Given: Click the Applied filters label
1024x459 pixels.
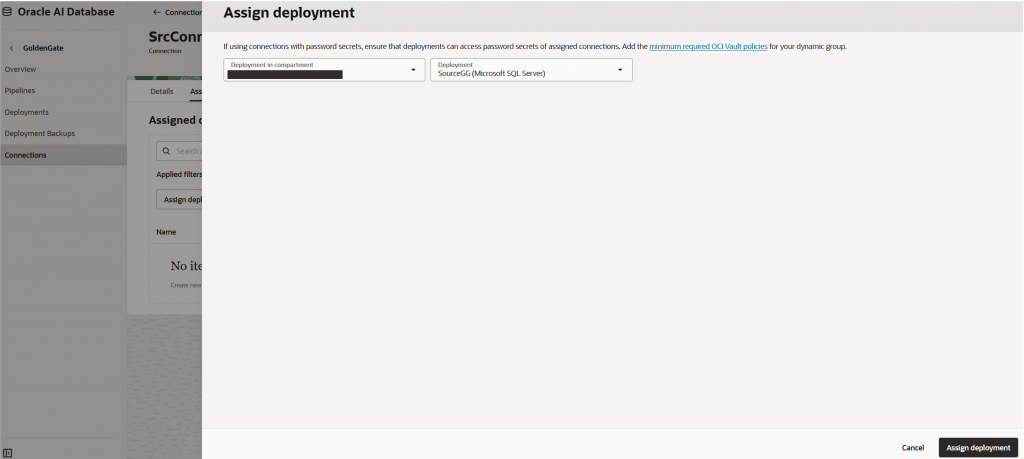Looking at the screenshot, I should 179,174.
